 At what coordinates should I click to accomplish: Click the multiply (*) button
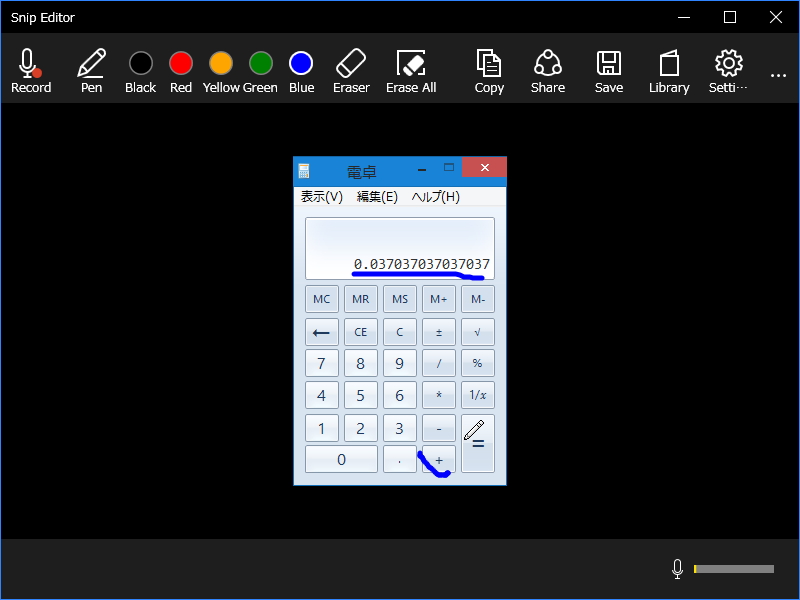pos(439,395)
